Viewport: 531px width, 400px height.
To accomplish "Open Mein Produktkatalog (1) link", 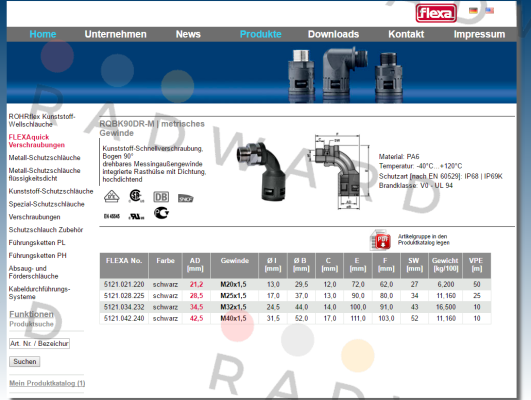I will (47, 383).
